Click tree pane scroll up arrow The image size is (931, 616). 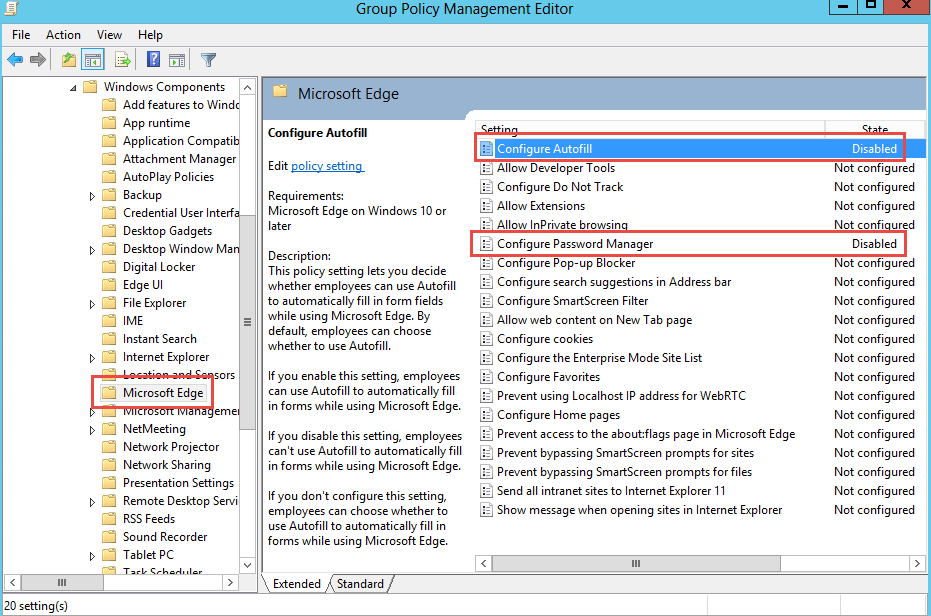coord(248,87)
